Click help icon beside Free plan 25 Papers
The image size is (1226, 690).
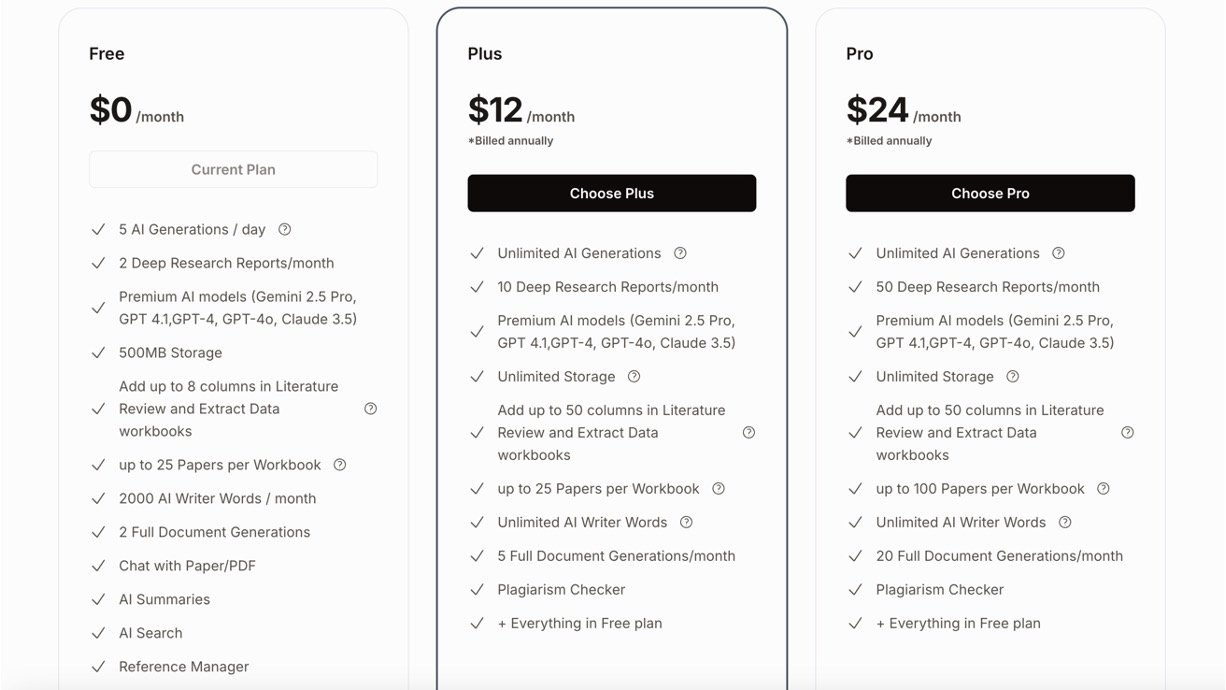[x=340, y=465]
